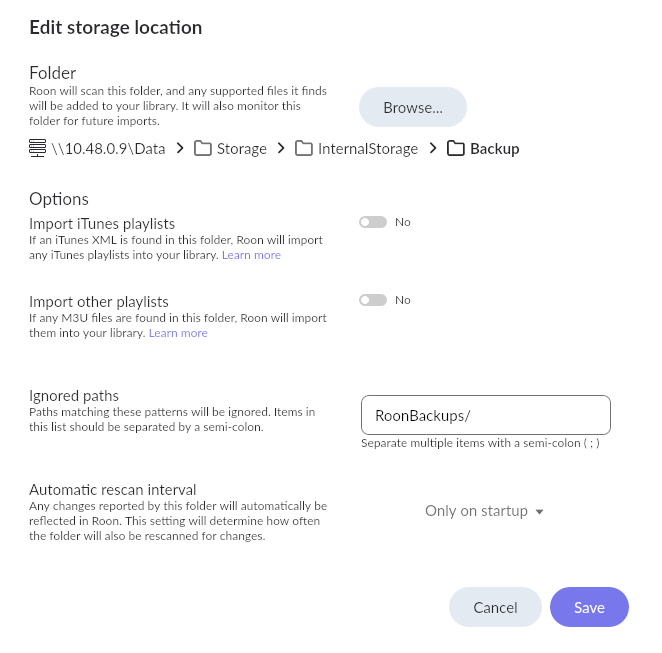Viewport: 662px width, 653px height.
Task: Click the network drive icon in the path
Action: (x=38, y=149)
